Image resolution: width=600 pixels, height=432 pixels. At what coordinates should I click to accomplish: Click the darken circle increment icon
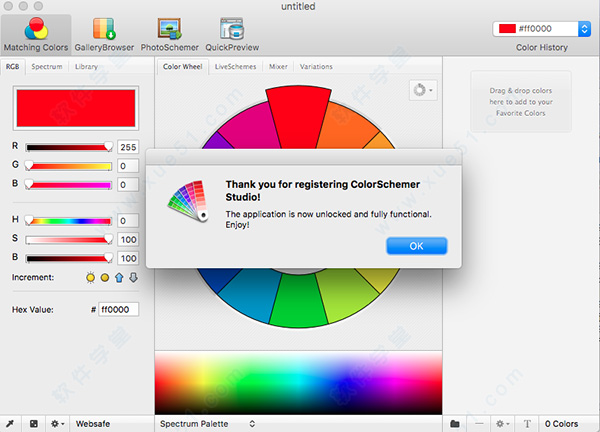click(104, 277)
